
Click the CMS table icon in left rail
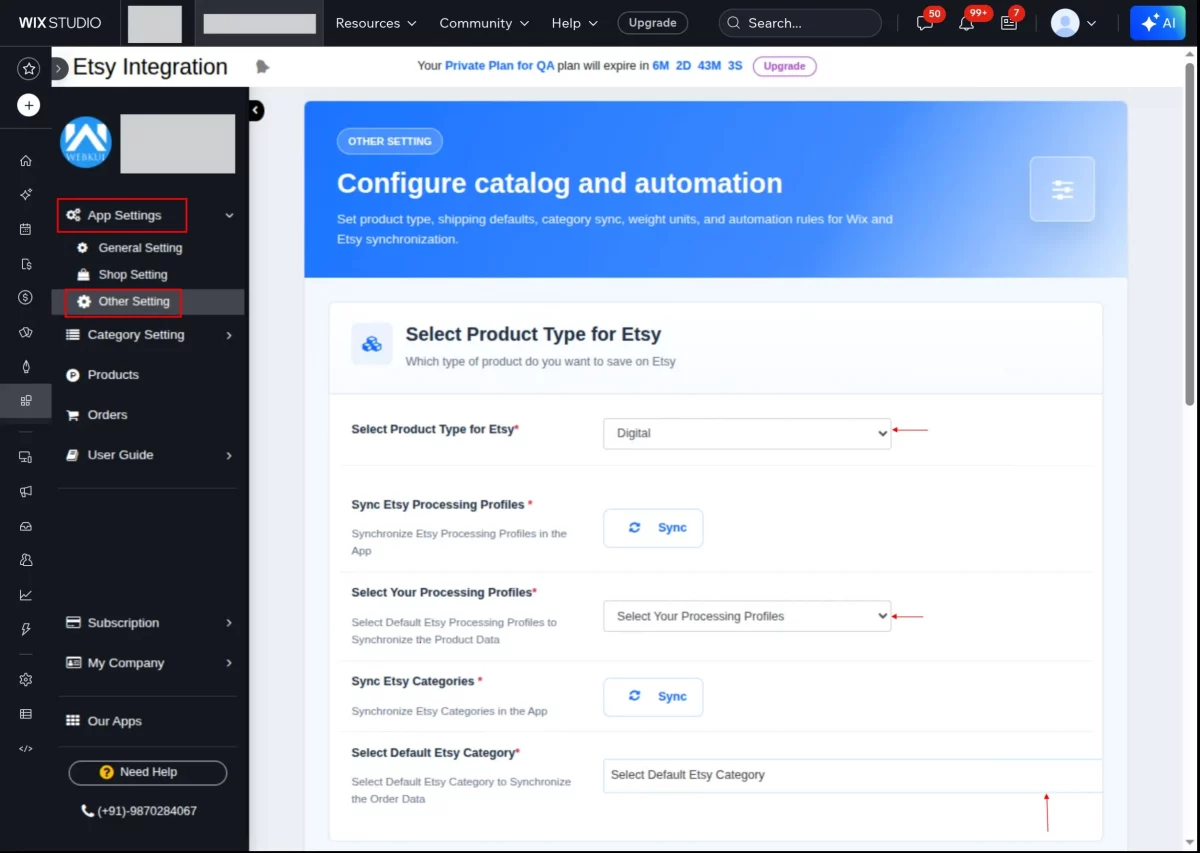26,714
